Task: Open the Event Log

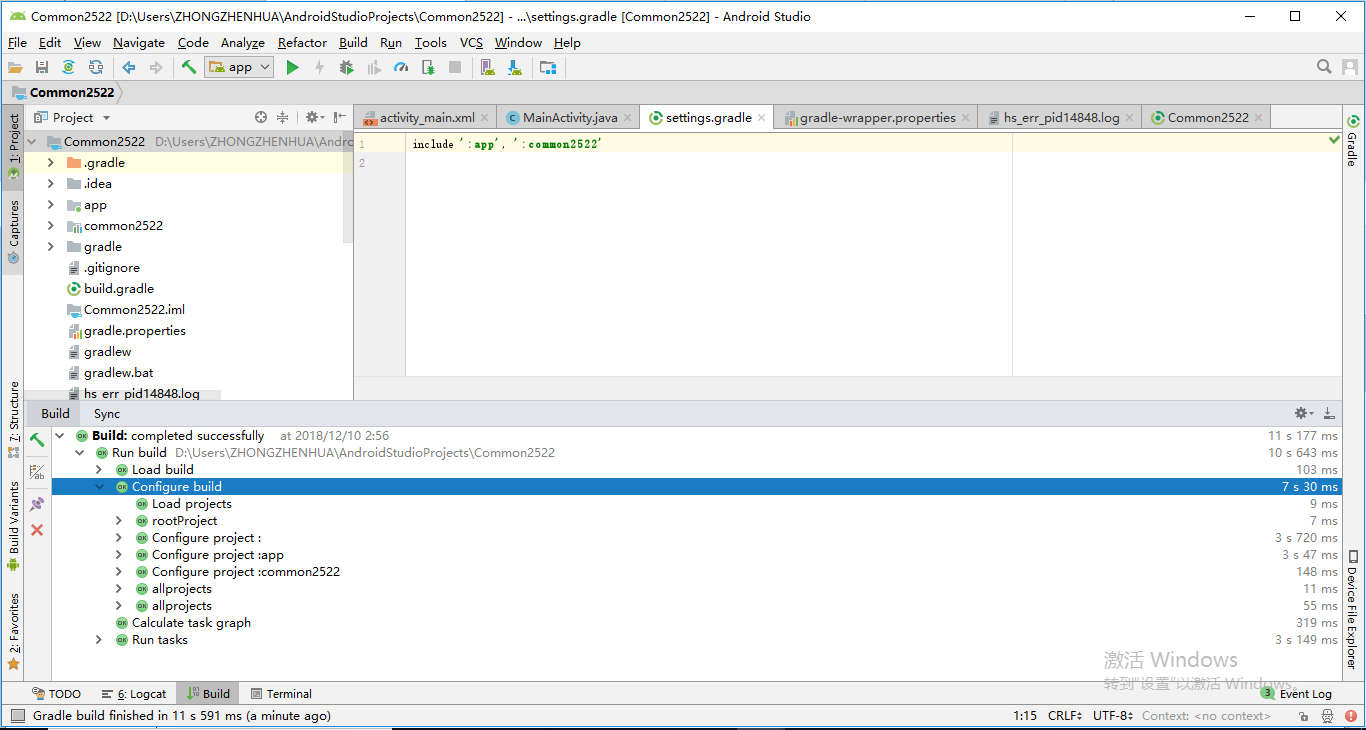Action: point(1296,694)
